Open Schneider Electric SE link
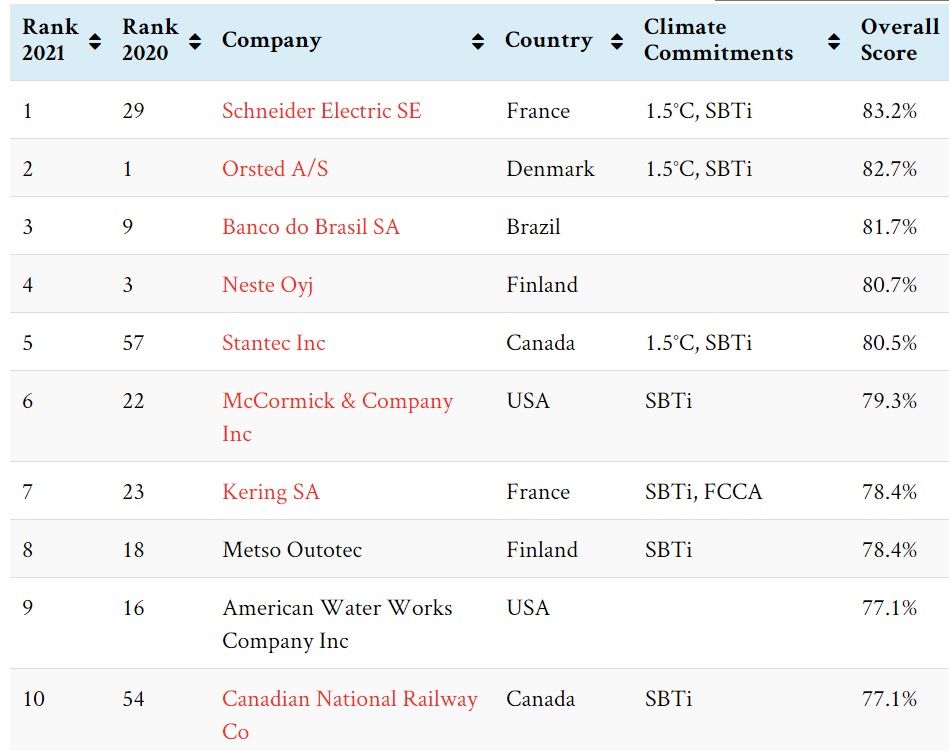Viewport: 949px width, 751px height. [x=321, y=111]
